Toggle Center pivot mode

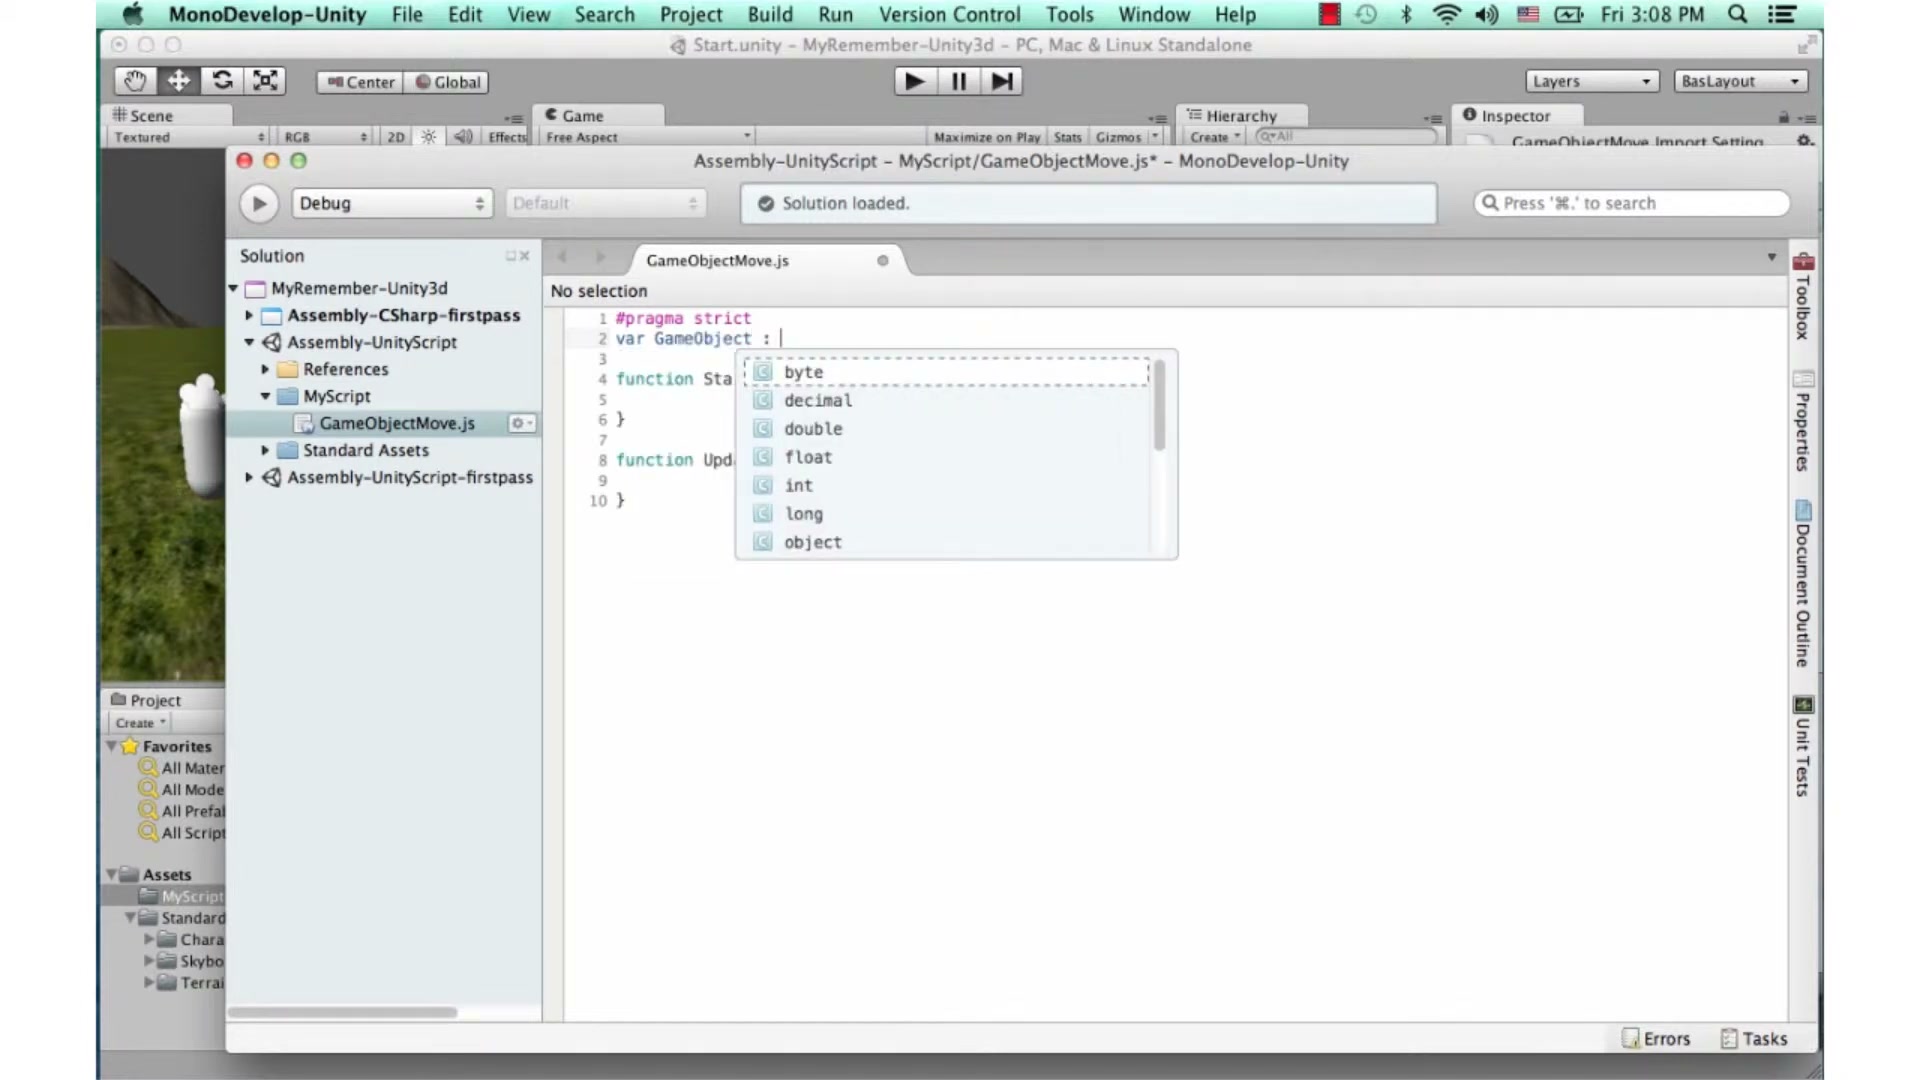[x=360, y=82]
